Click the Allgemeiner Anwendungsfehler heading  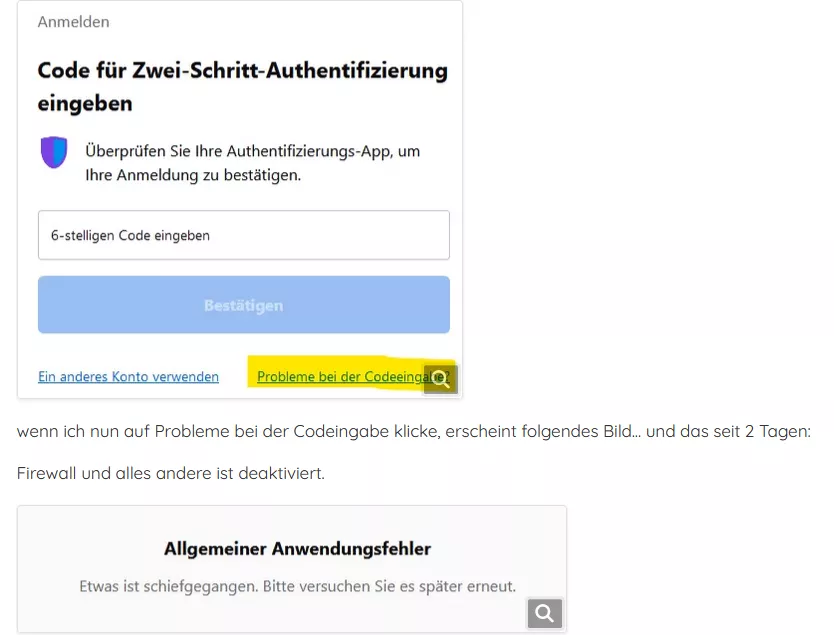297,548
